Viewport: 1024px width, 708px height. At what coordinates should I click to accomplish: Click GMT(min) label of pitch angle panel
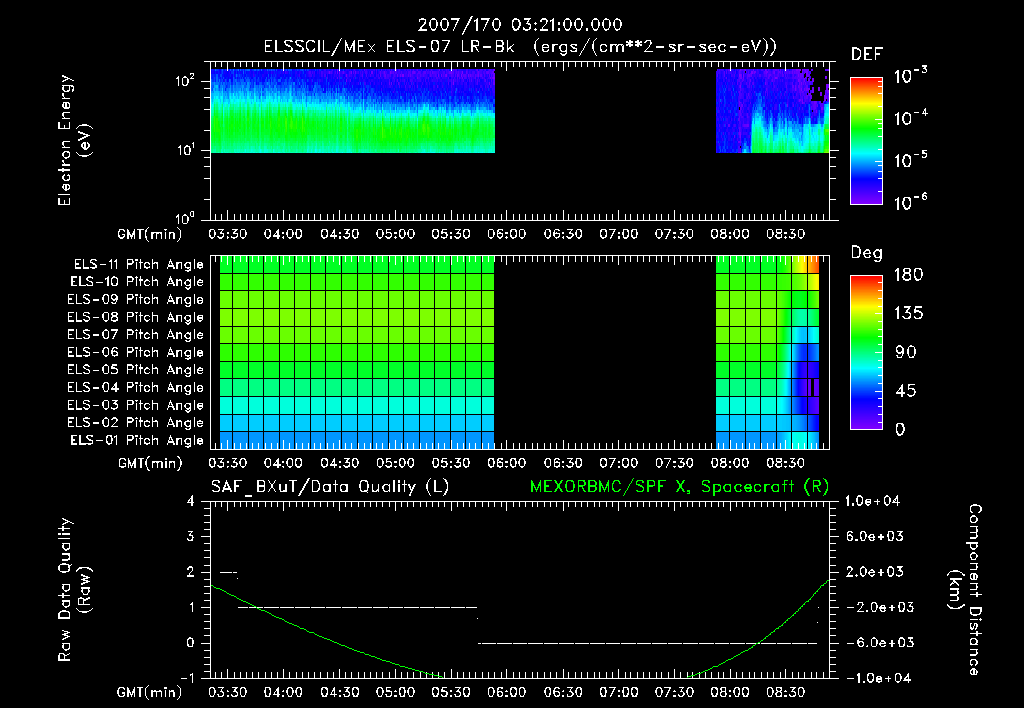point(150,464)
